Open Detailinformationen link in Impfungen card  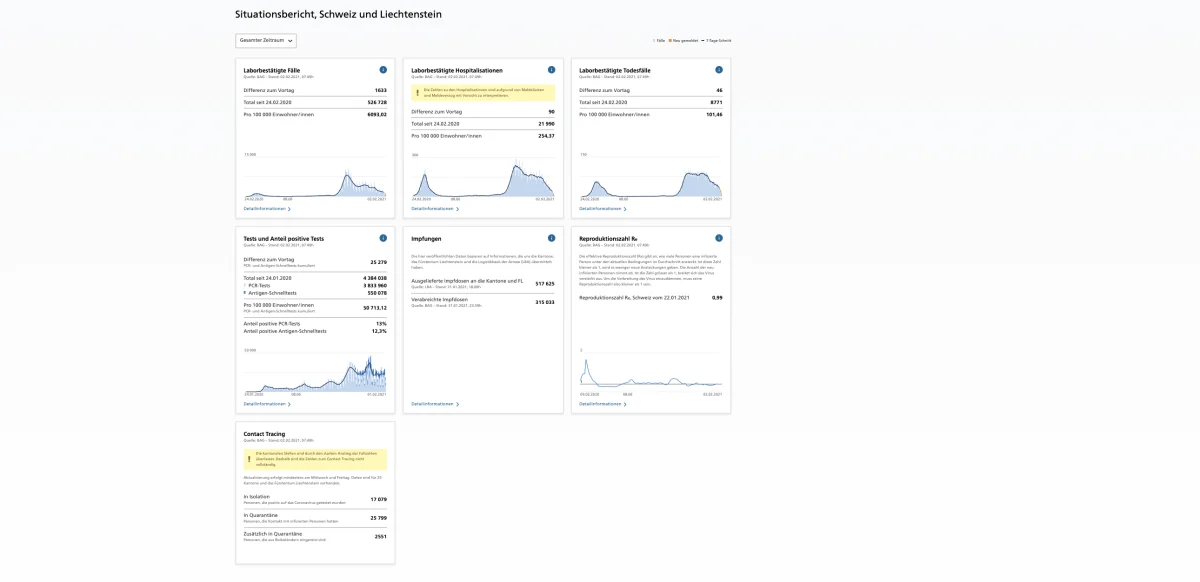435,404
